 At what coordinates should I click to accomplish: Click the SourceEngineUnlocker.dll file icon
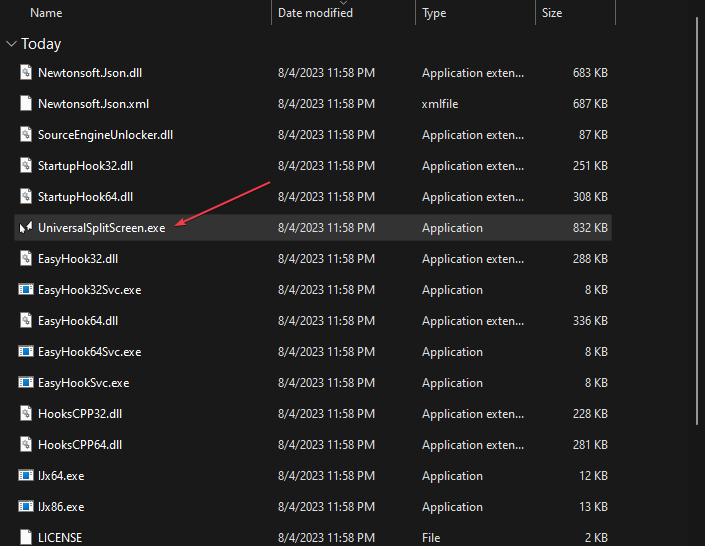pos(26,135)
